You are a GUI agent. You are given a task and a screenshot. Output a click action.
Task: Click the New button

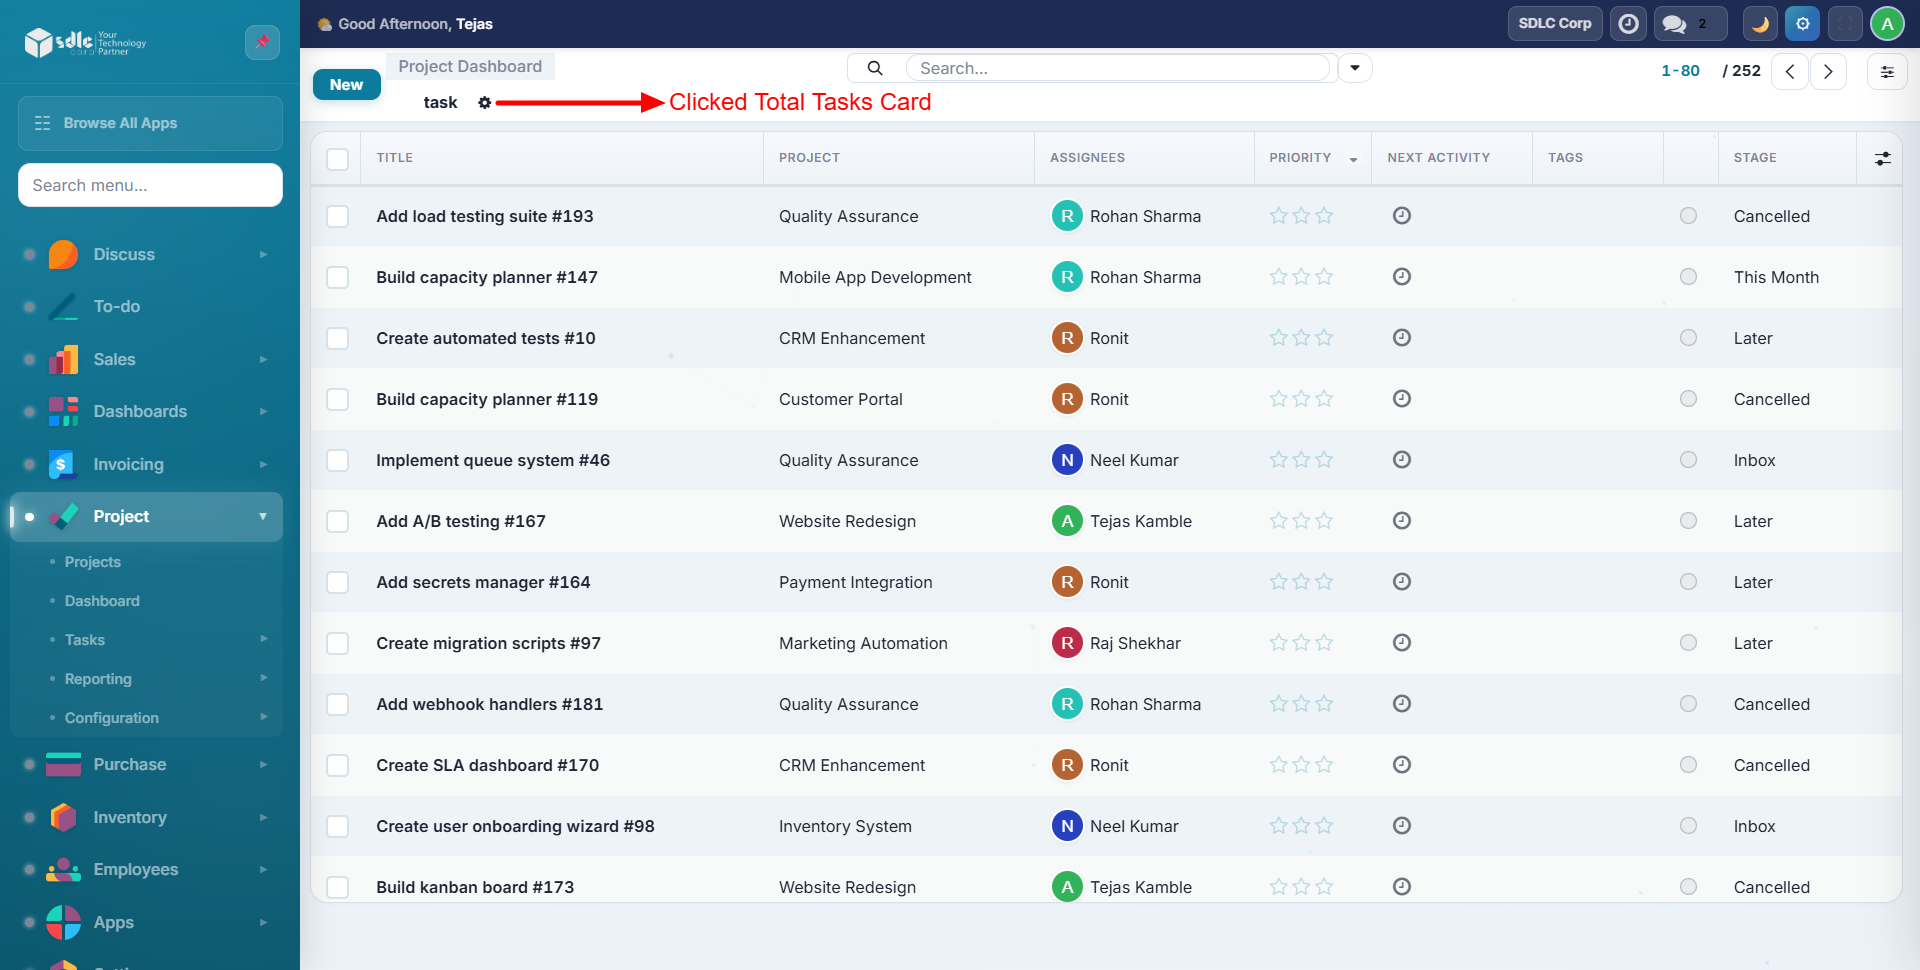346,85
